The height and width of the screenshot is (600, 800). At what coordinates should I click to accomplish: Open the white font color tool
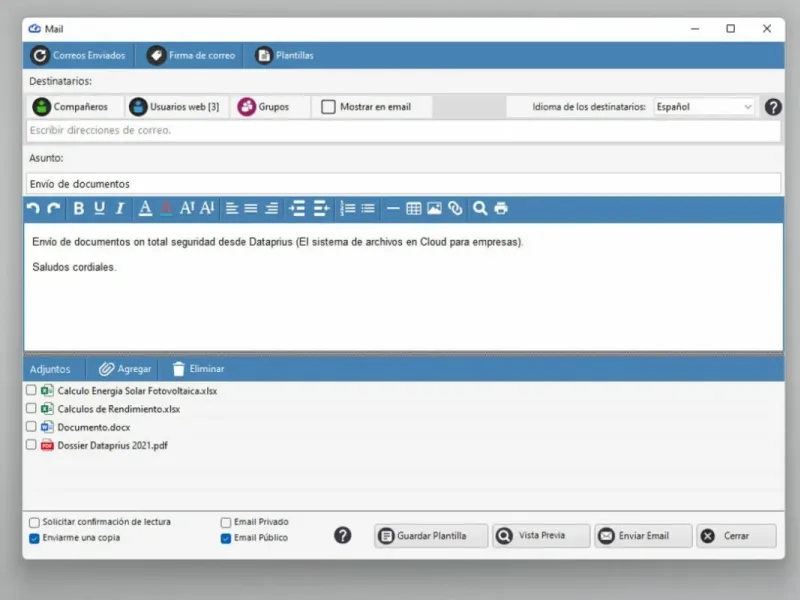[145, 208]
